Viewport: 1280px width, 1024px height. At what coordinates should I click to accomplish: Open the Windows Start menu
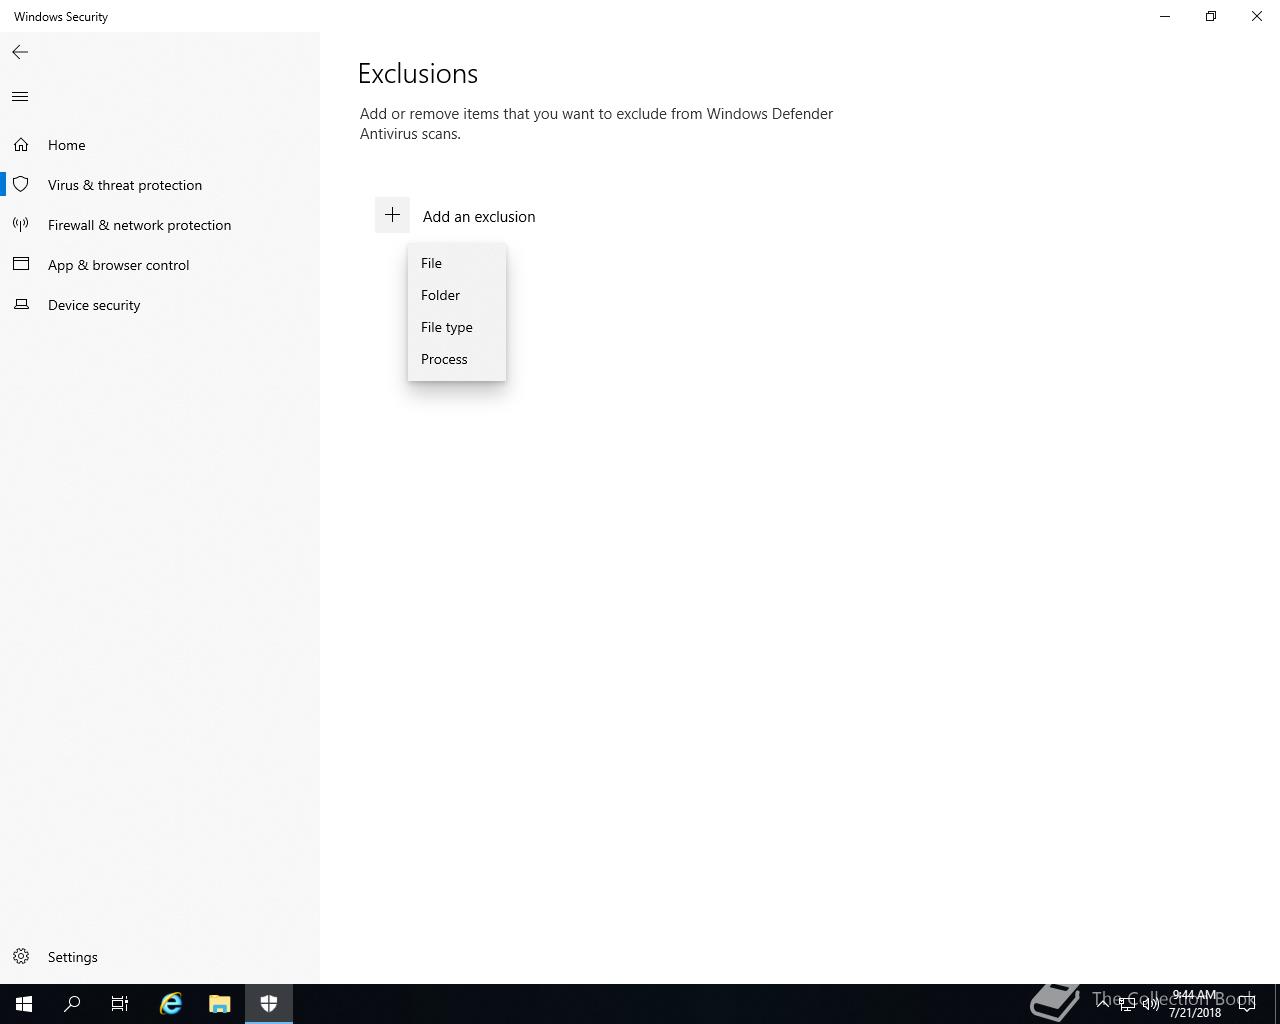pos(24,1004)
